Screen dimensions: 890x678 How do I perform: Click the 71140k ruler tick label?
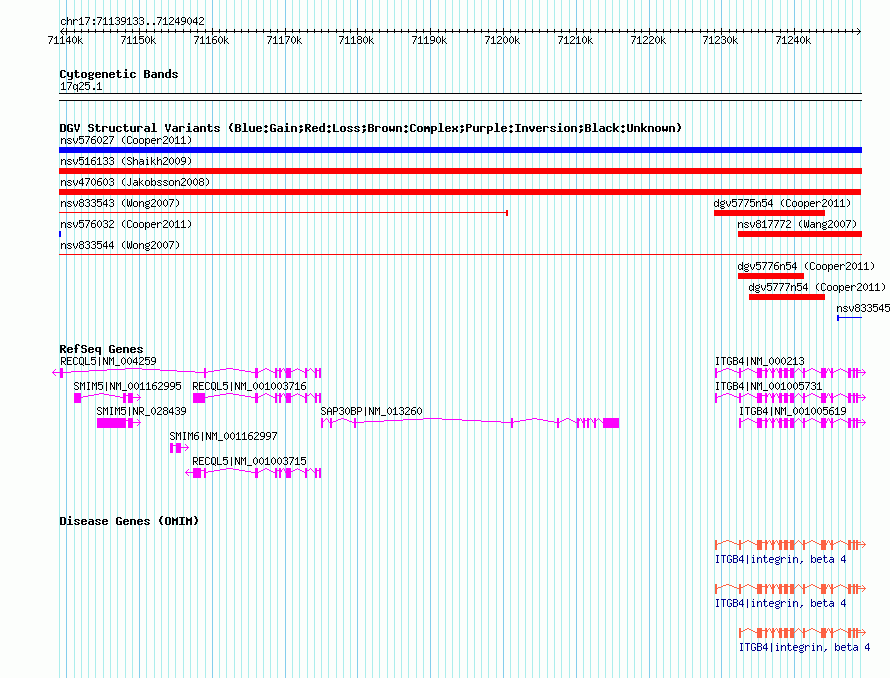tap(65, 40)
